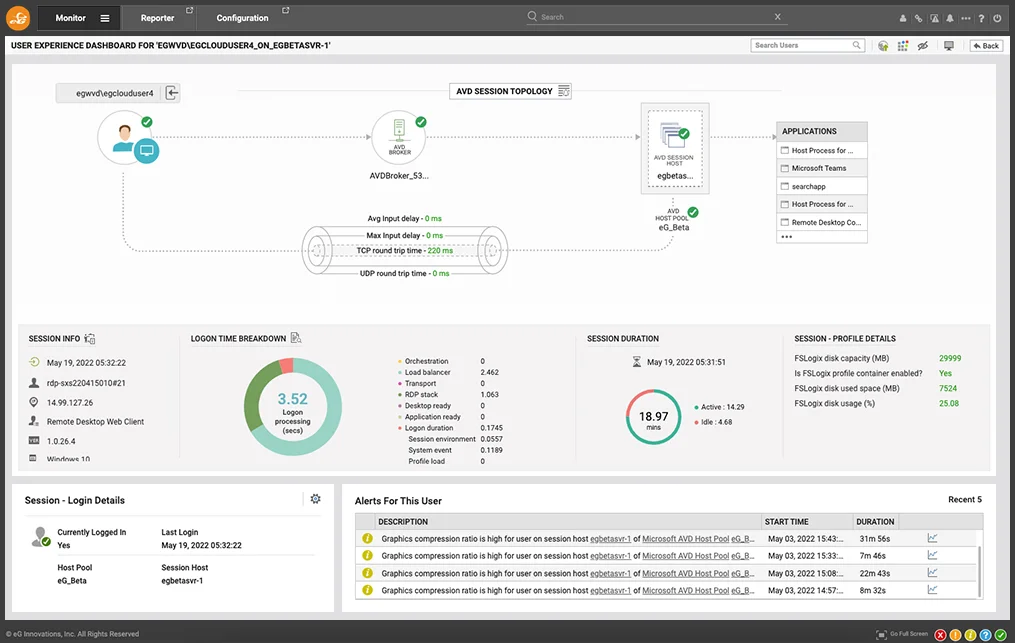Select the user avatar node in topology

click(x=125, y=138)
